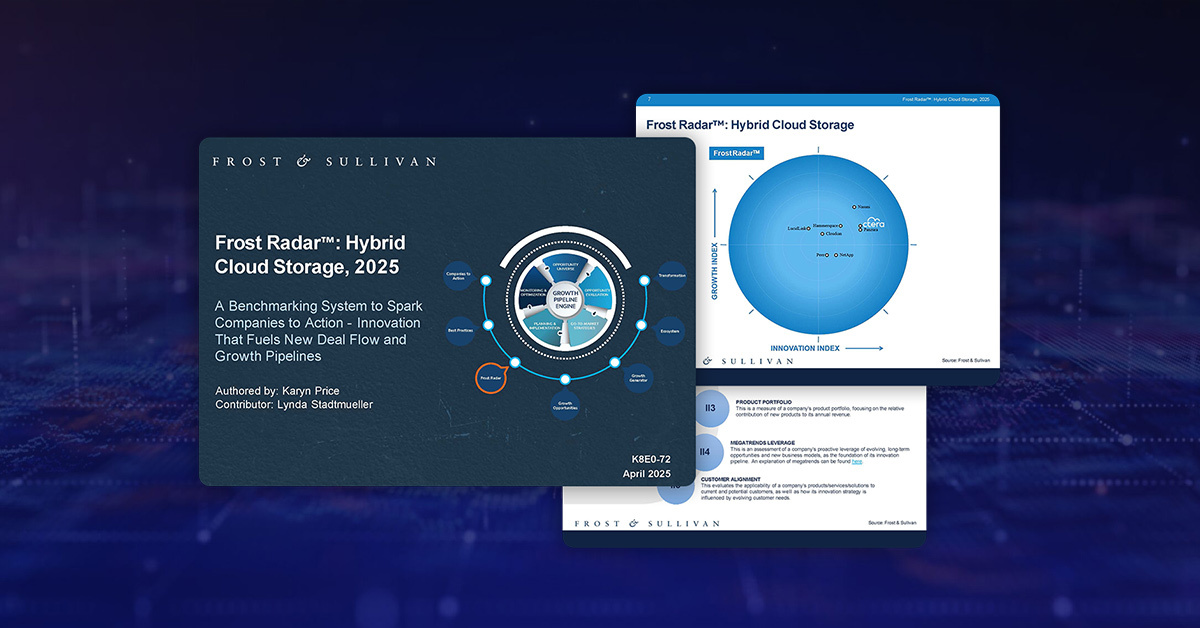Click Frost & Sullivan logo on bottom slide

pos(646,523)
